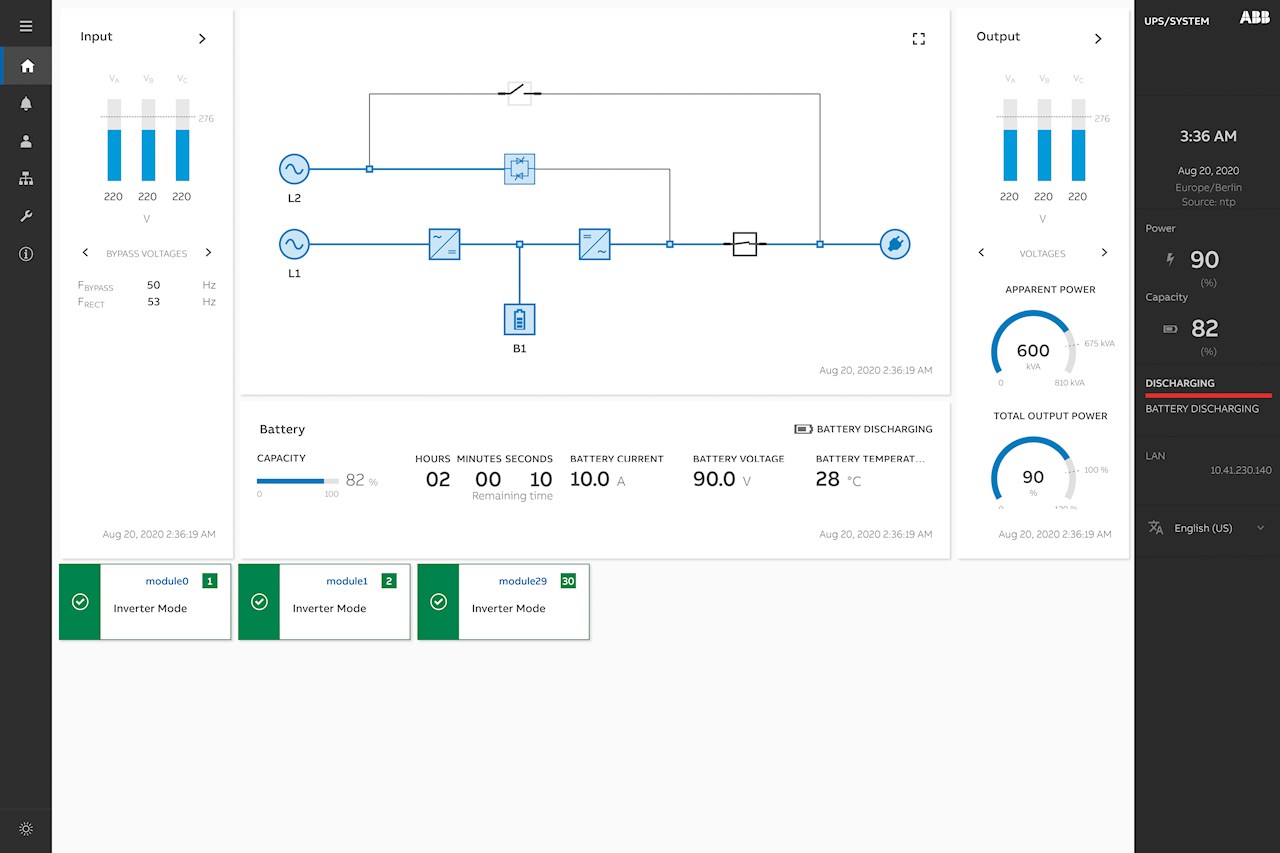Screen dimensions: 1280x853
Task: Open the English (US) language dropdown
Action: 1206,527
